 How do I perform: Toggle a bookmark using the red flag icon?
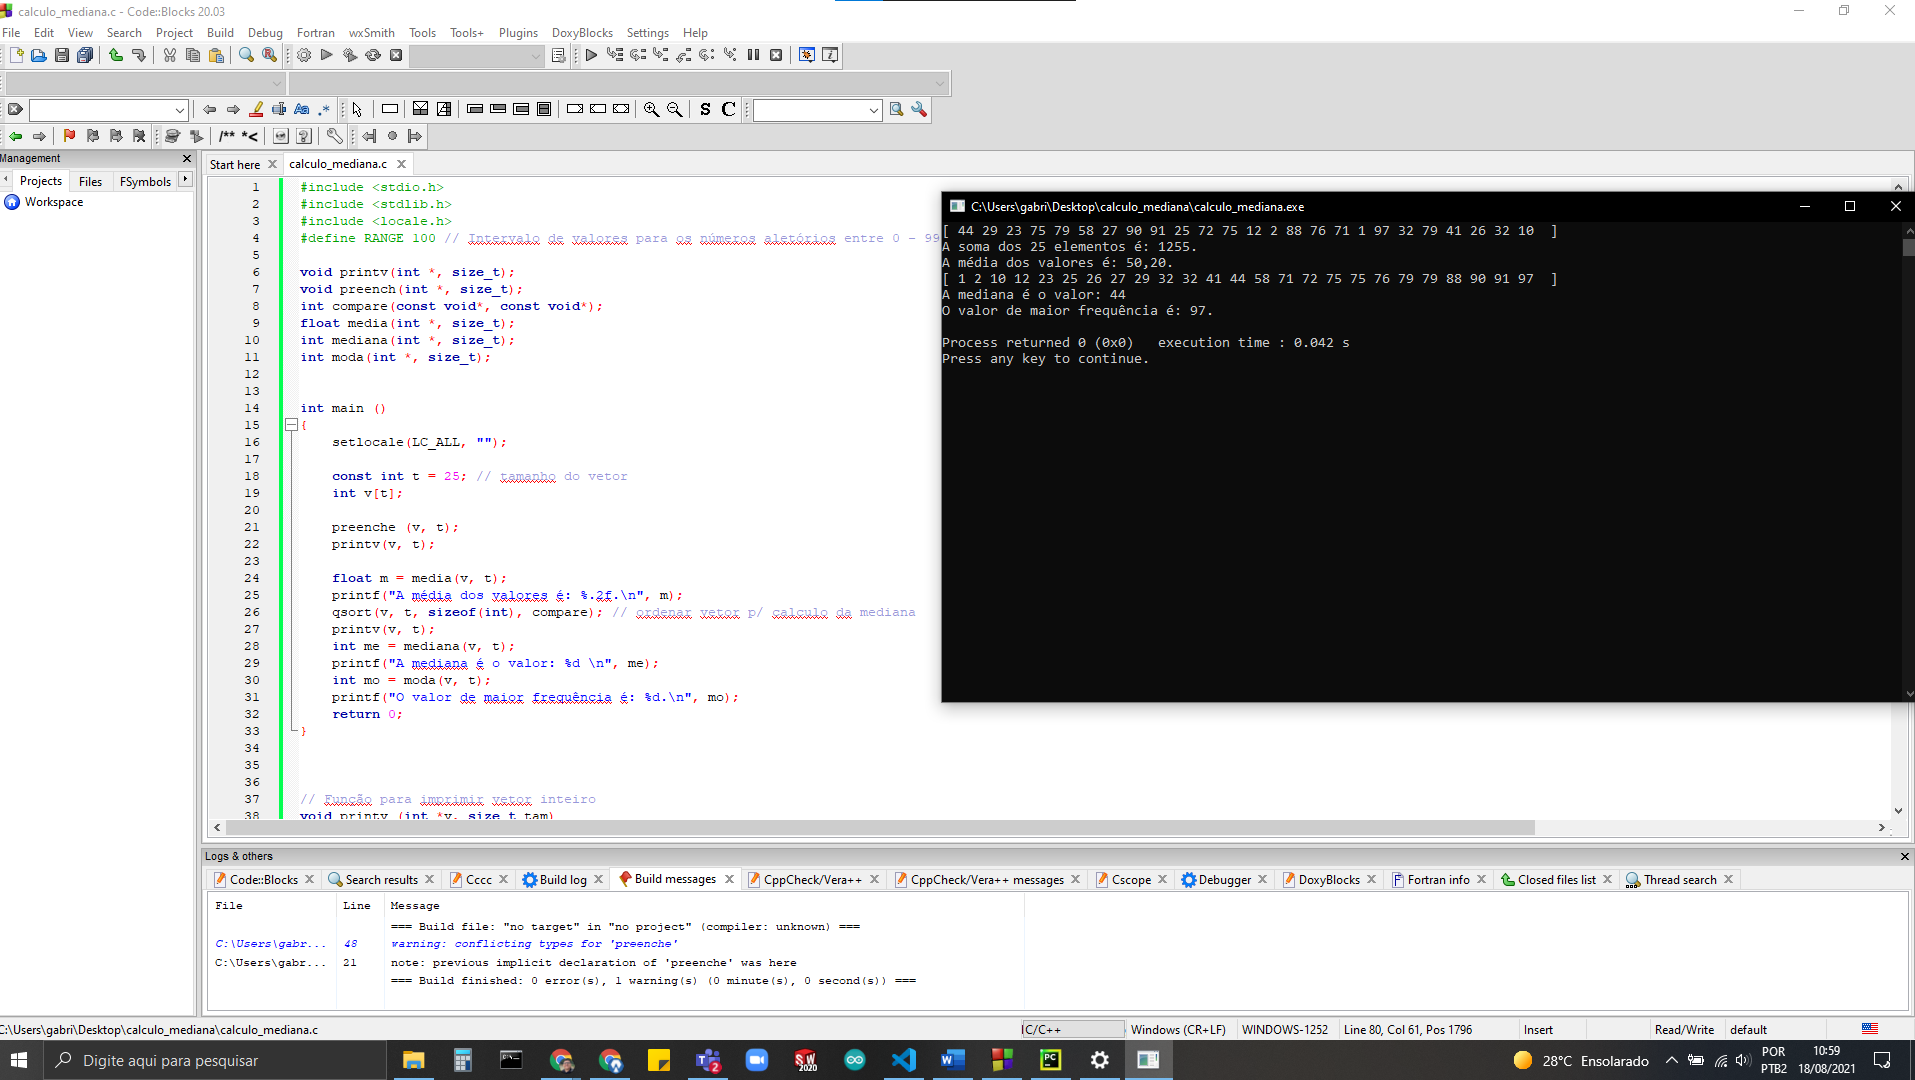click(x=69, y=136)
